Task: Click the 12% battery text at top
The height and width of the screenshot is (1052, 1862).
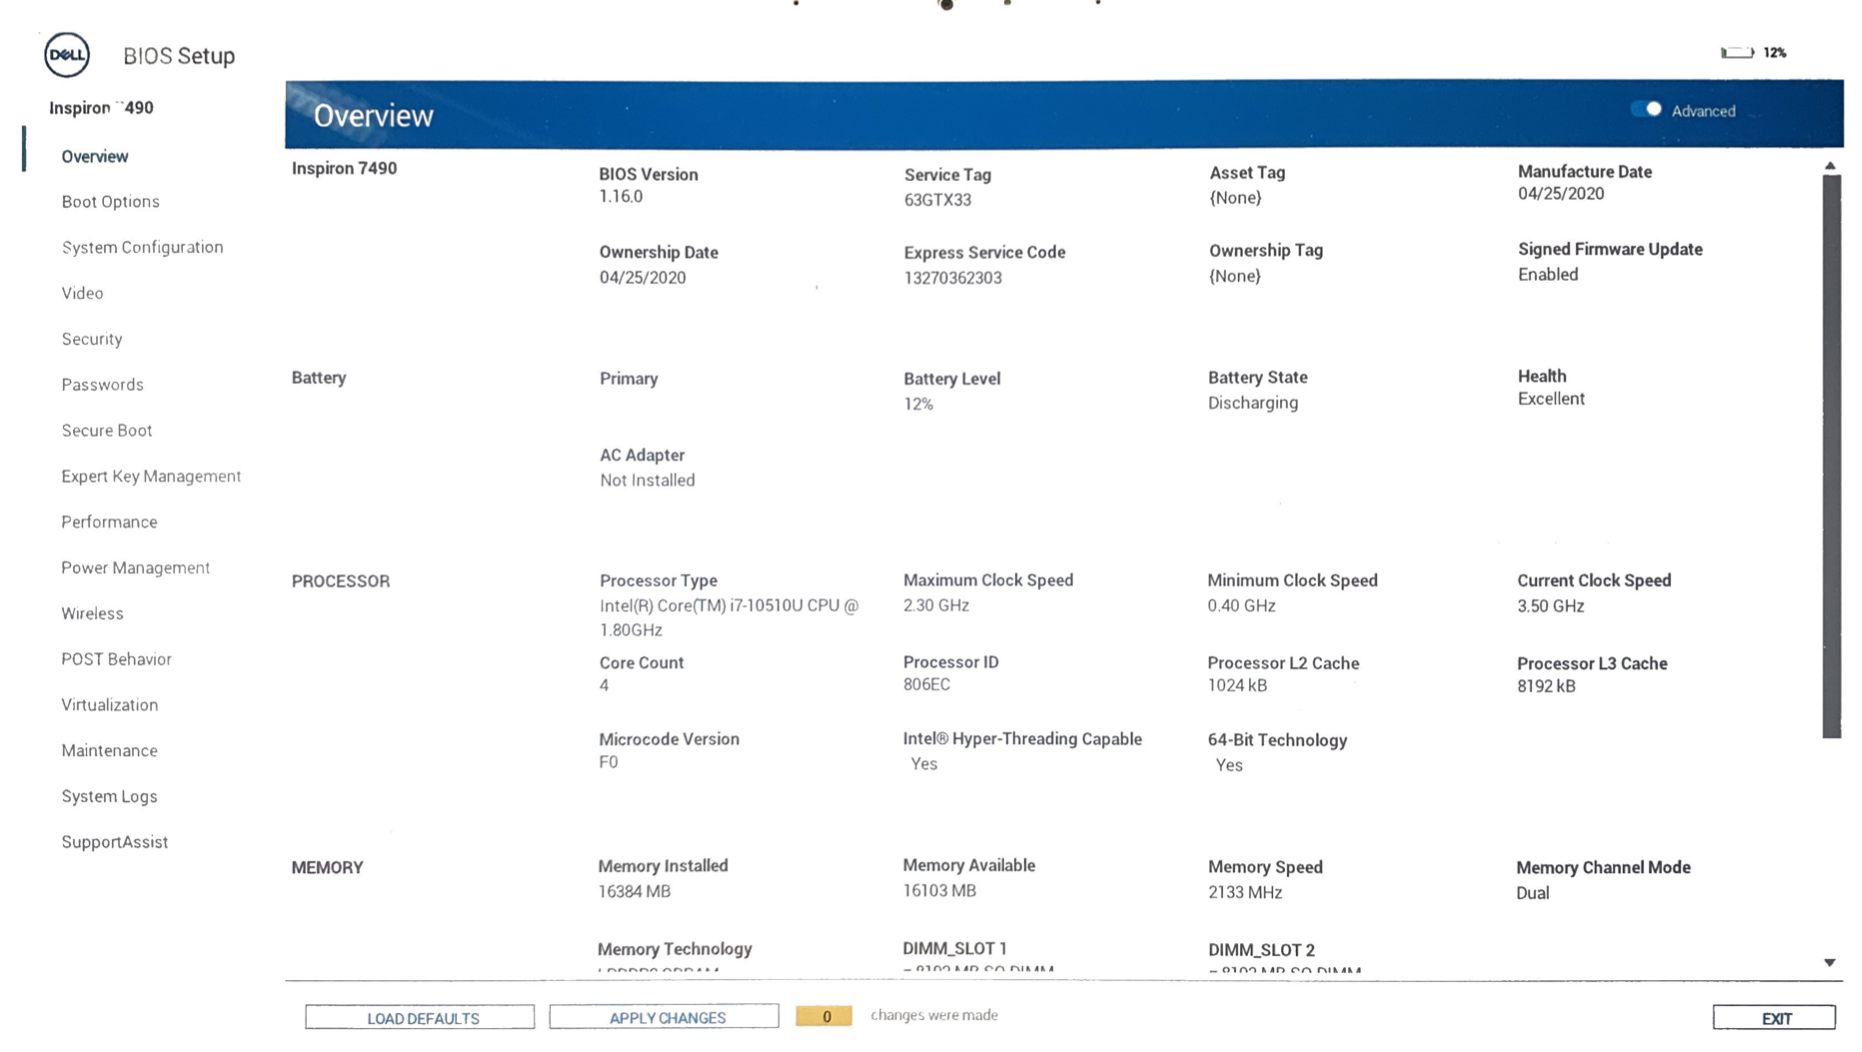Action: 1775,52
